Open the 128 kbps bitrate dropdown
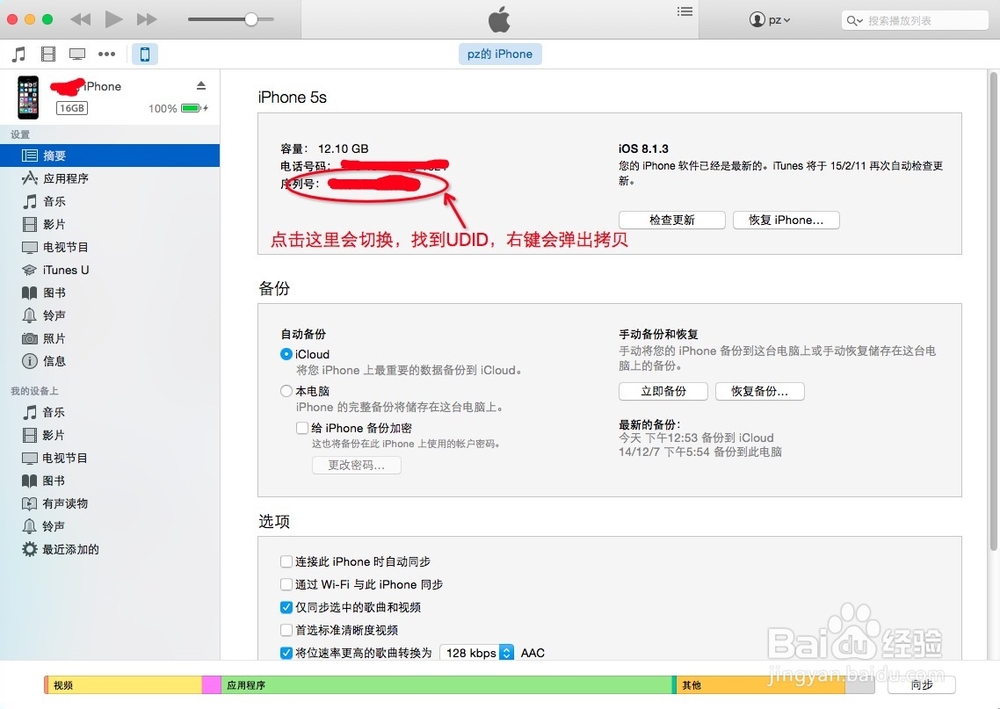 (477, 653)
